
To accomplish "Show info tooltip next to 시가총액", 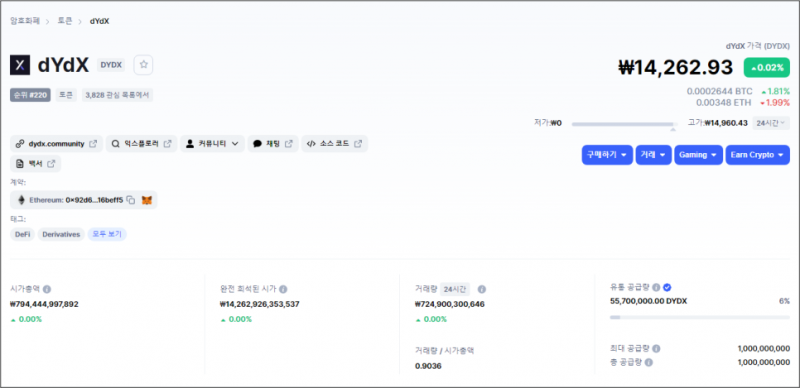I will 47,289.
